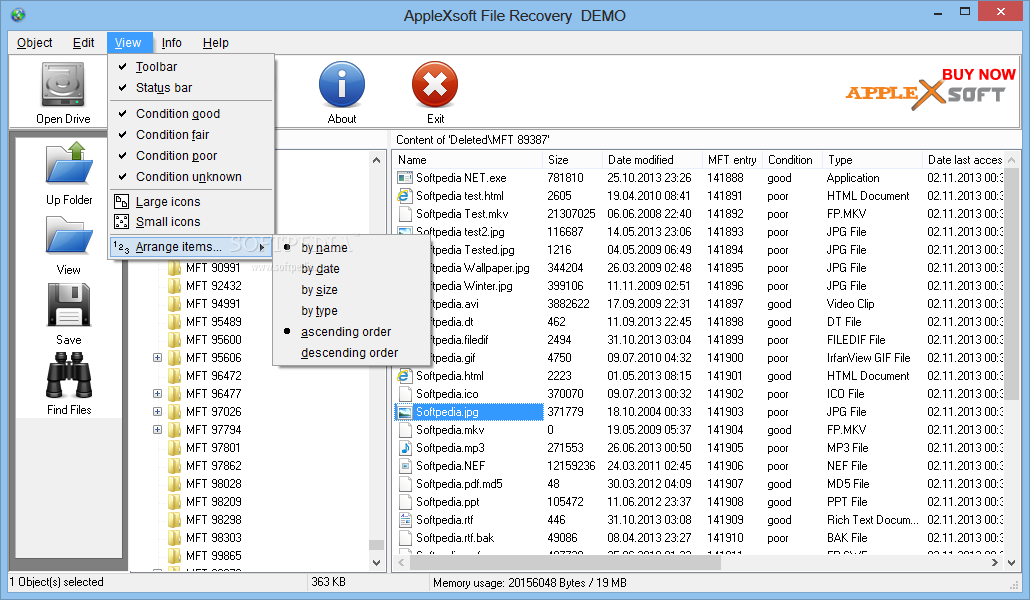Select the MFT 98028 tree folder
The height and width of the screenshot is (600, 1030).
213,484
